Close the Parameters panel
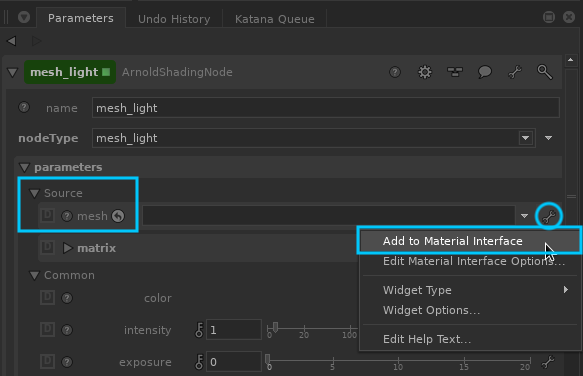 coord(569,17)
